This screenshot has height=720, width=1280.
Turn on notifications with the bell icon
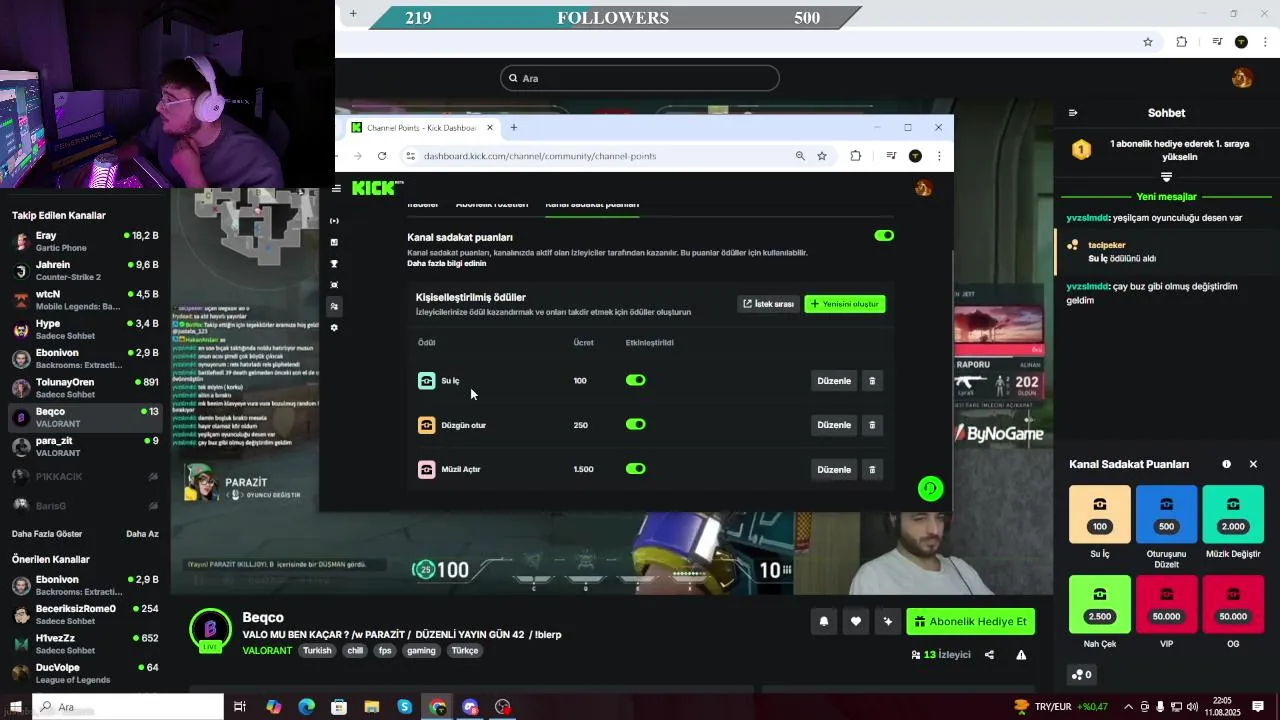(824, 622)
